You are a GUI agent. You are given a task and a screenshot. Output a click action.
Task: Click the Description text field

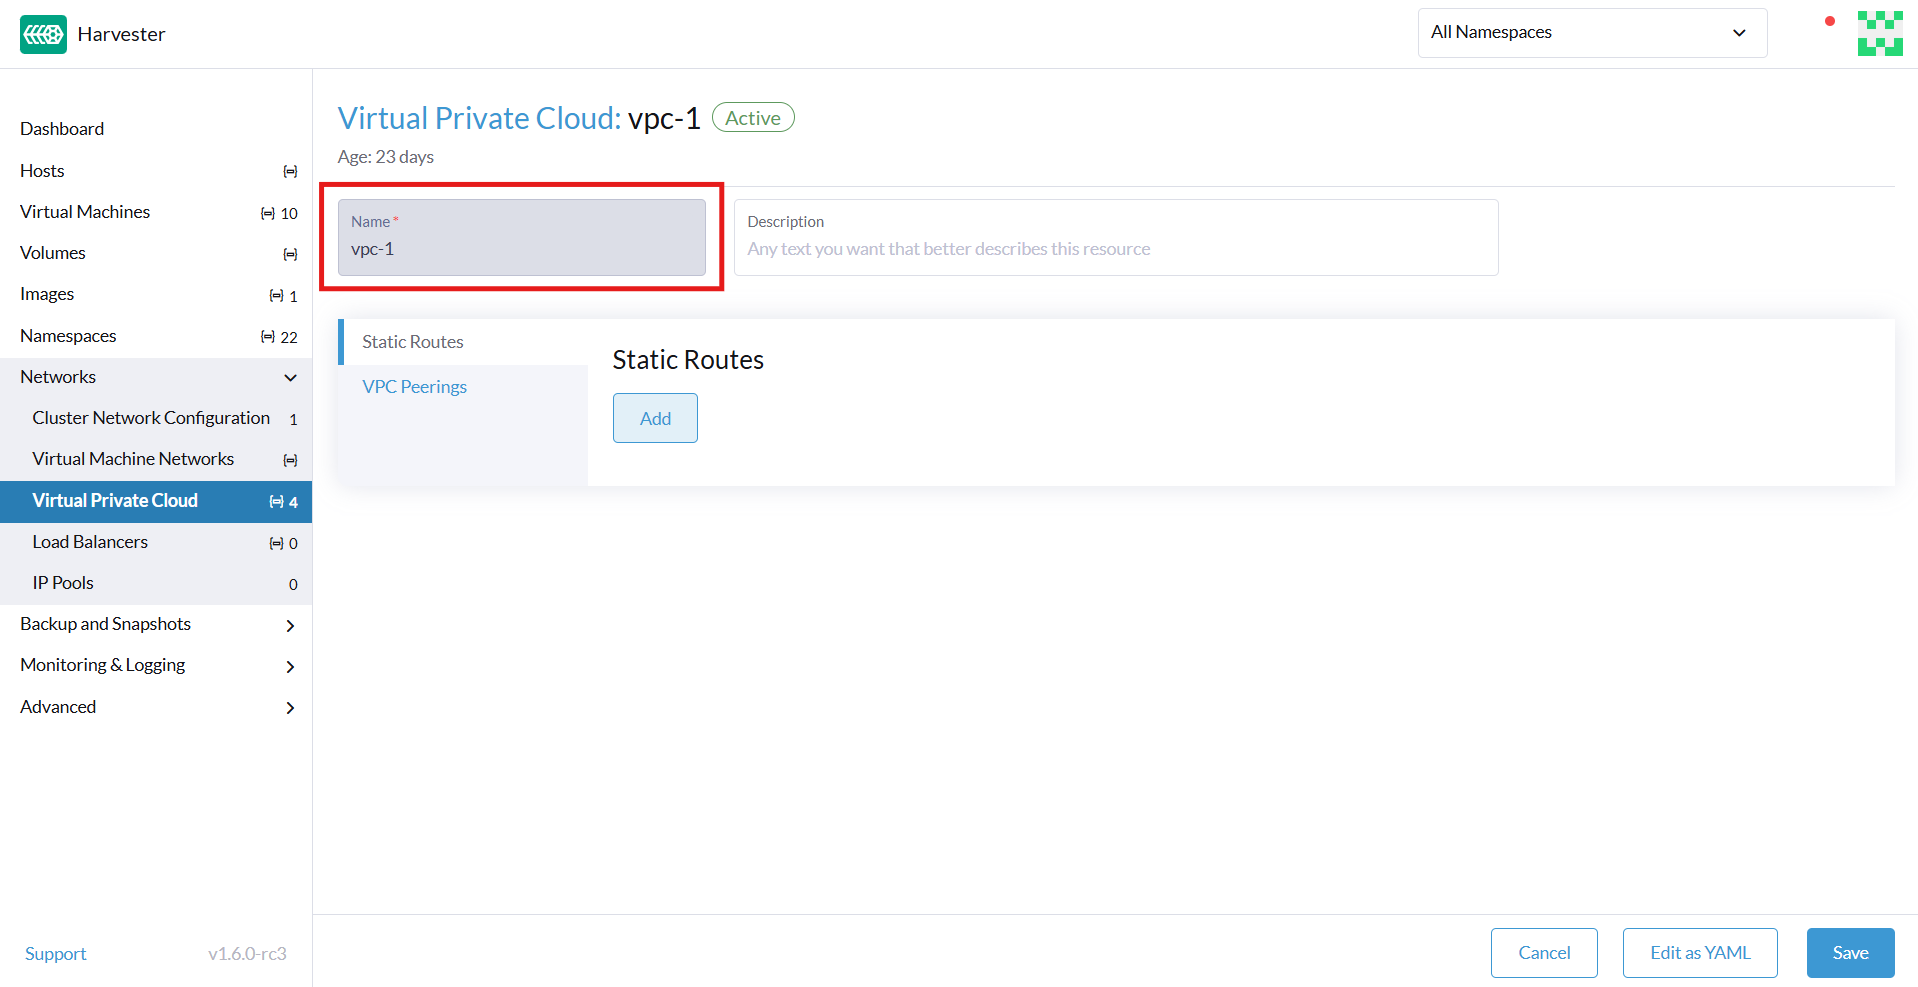[x=1115, y=248]
